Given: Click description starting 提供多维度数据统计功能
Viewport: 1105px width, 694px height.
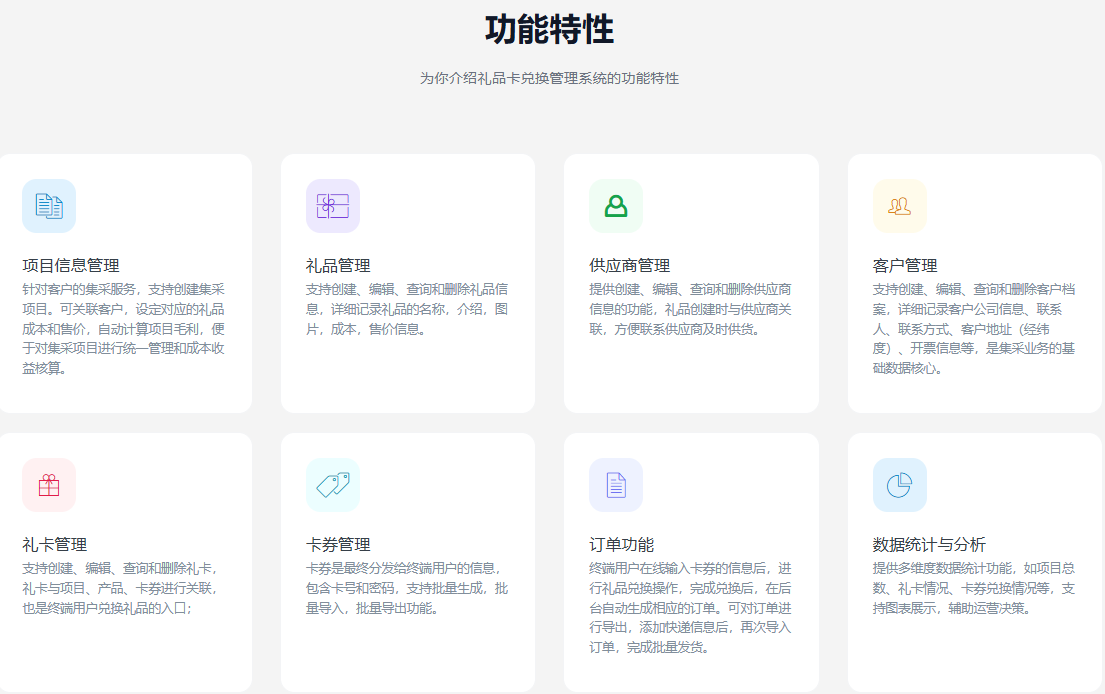Looking at the screenshot, I should click(974, 588).
